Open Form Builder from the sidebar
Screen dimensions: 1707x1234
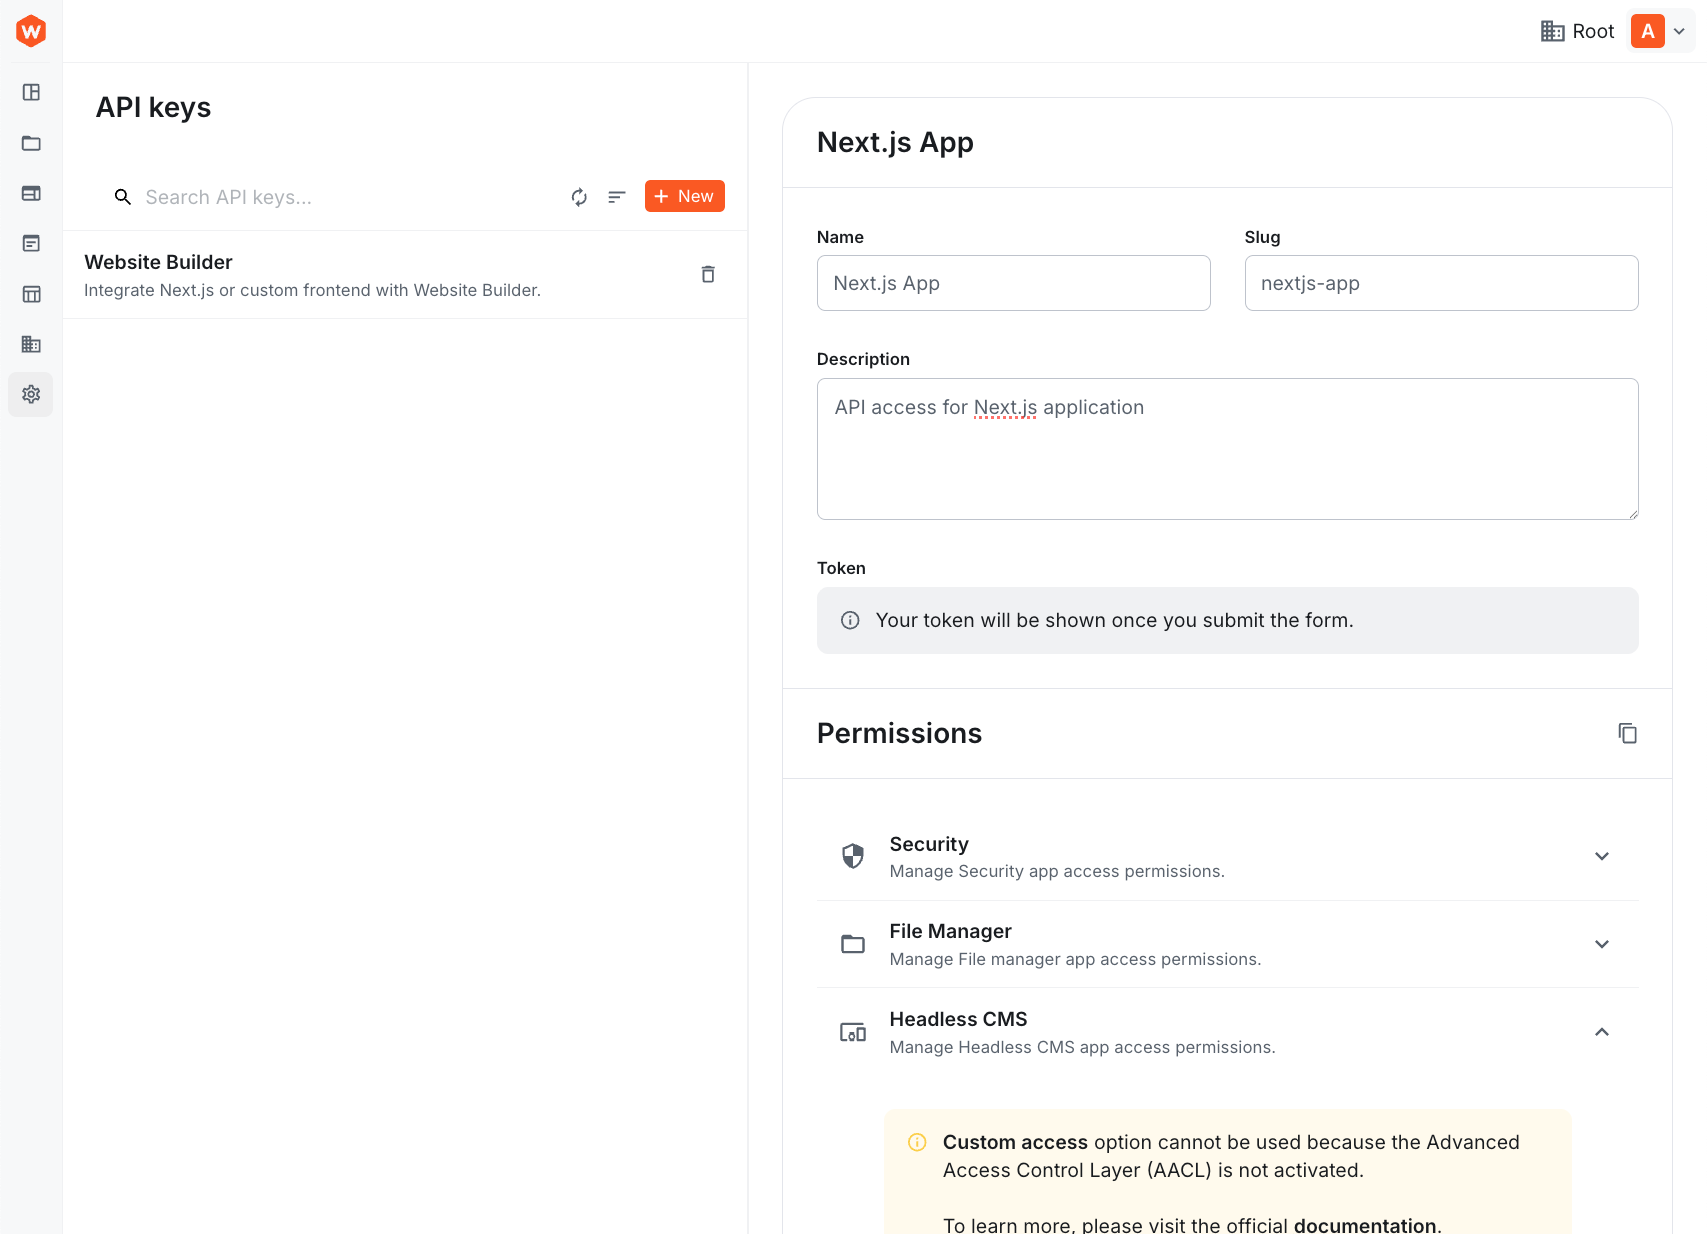coord(30,243)
